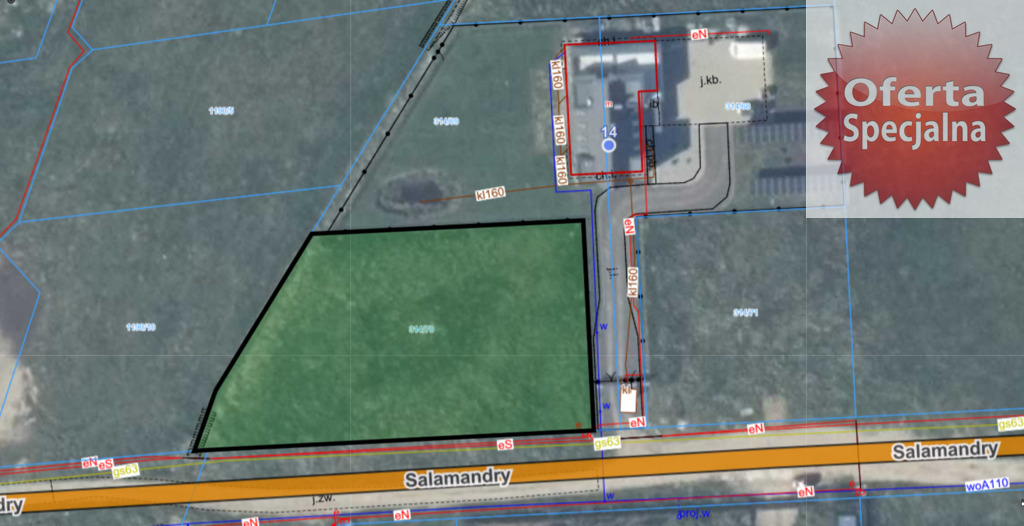Click the Salamandry street label in the center
1024x526 pixels.
tap(458, 479)
